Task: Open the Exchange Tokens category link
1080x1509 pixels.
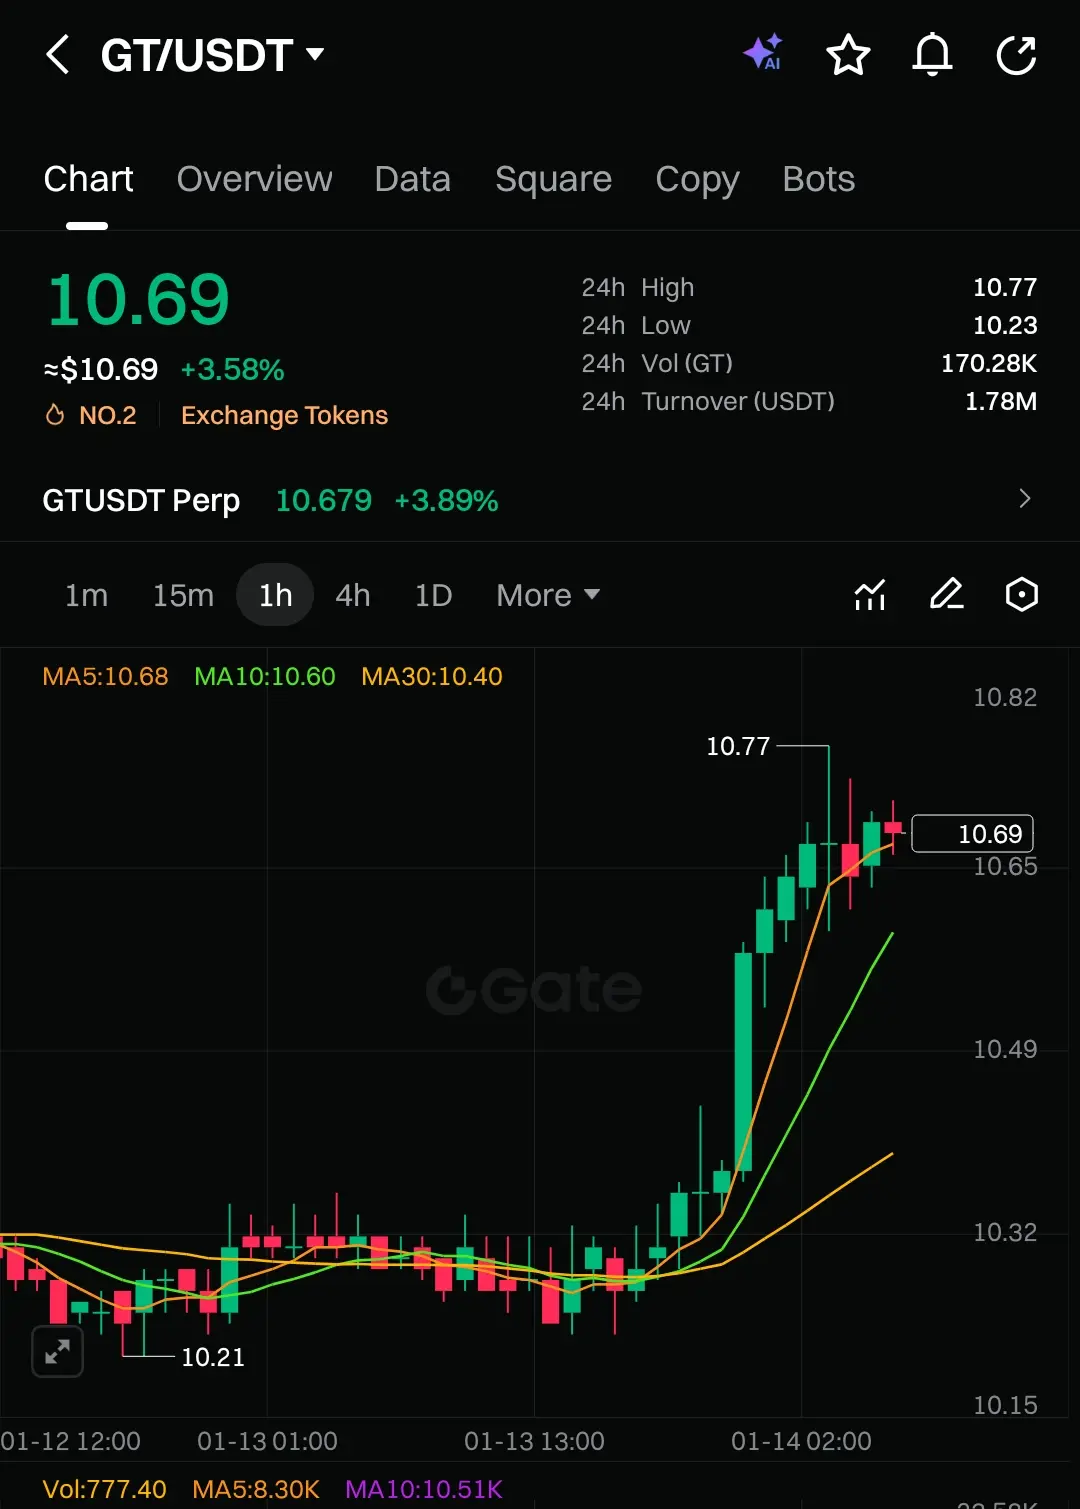Action: point(284,415)
